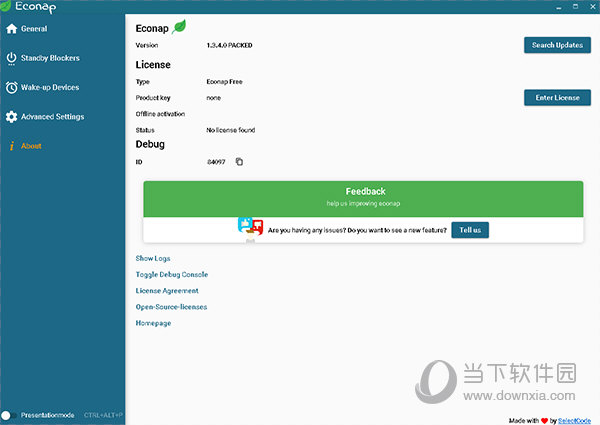Open the SelectCode link in footer
This screenshot has height=425, width=600.
tap(574, 421)
